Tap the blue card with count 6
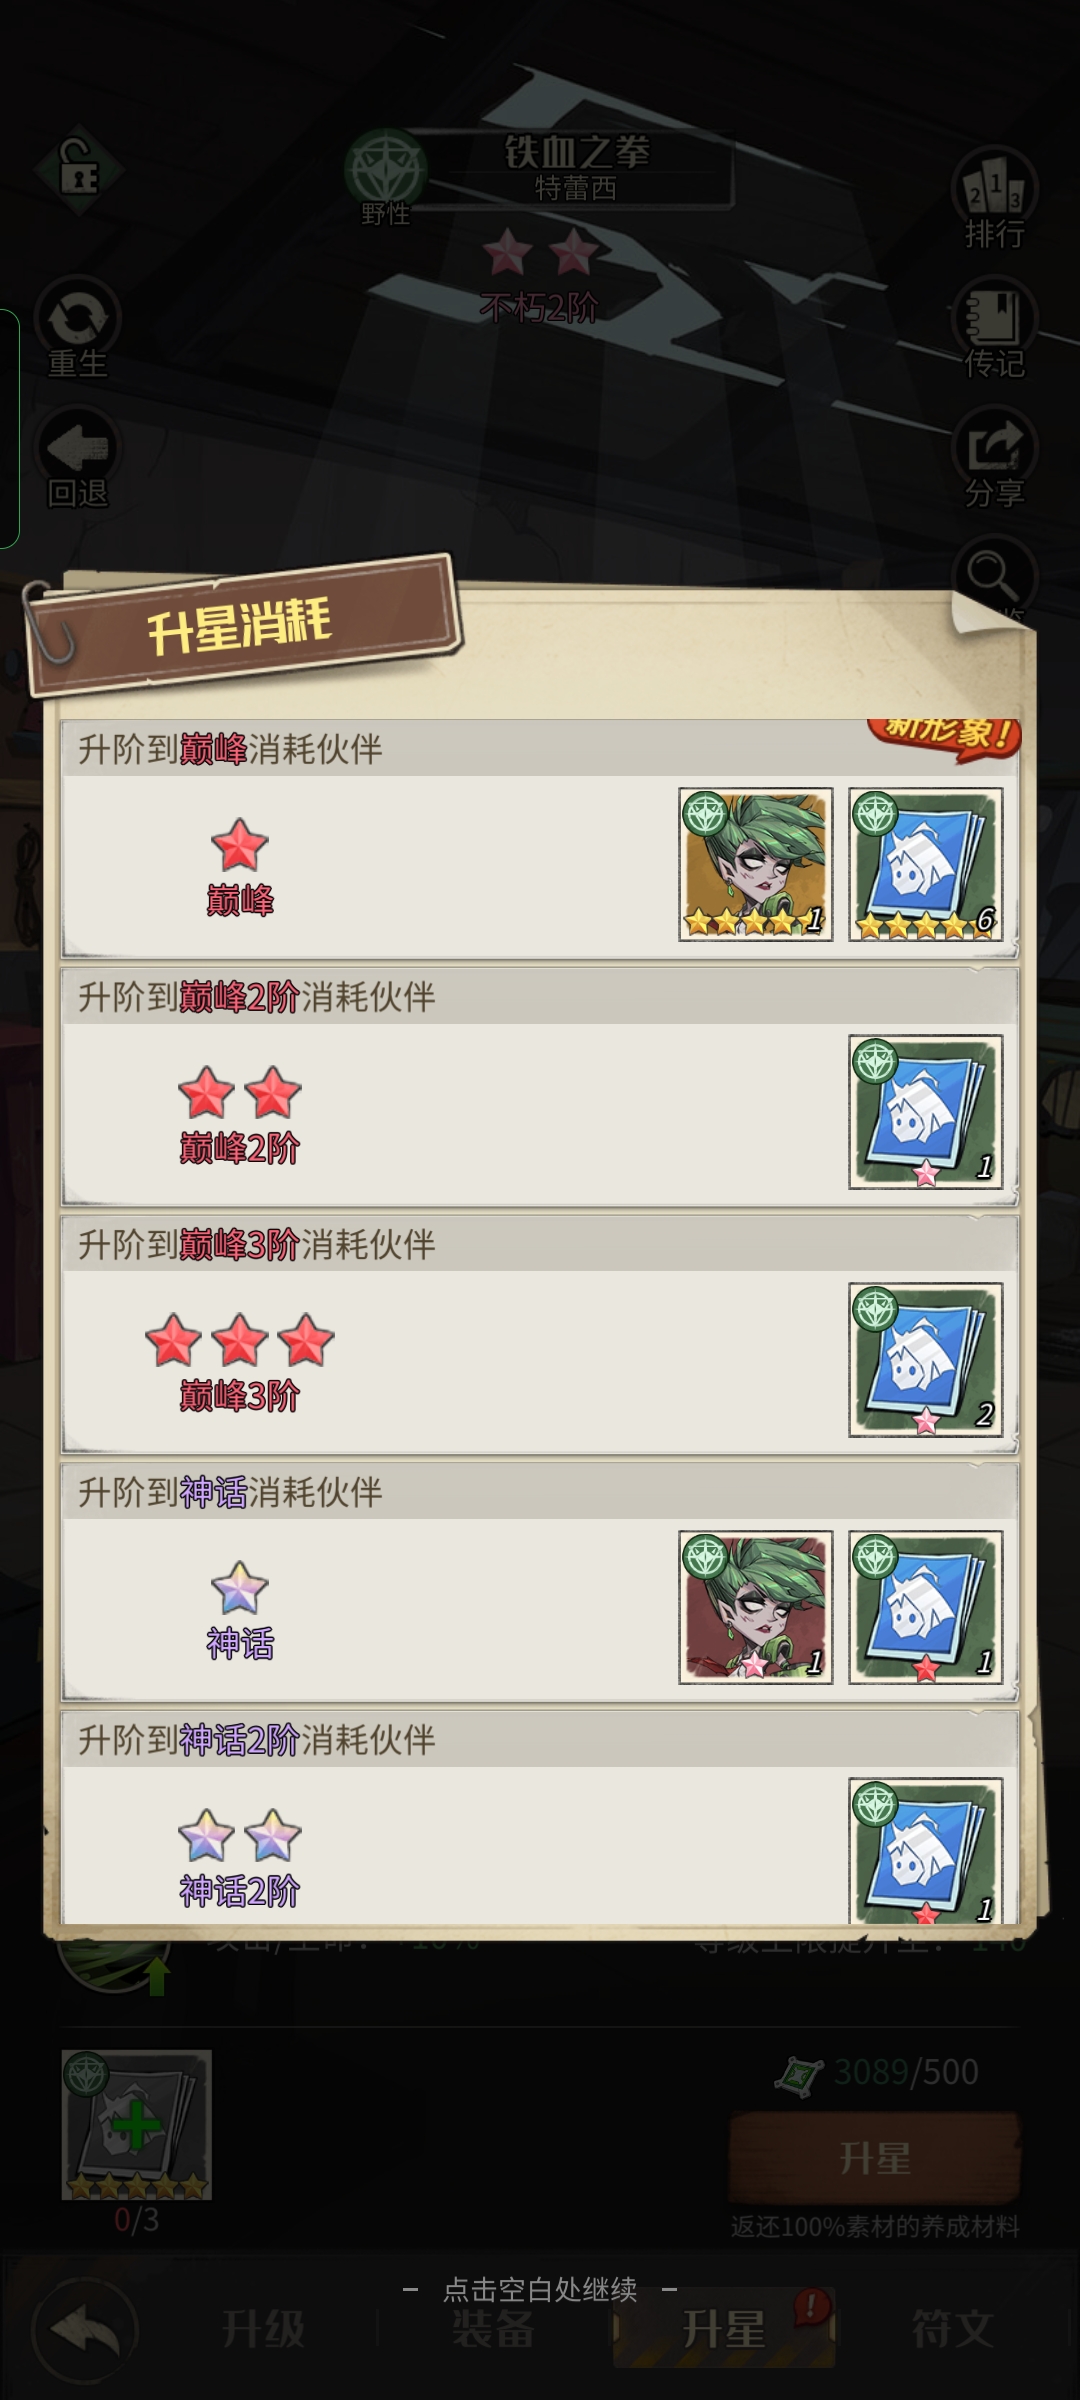The width and height of the screenshot is (1080, 2400). click(926, 864)
